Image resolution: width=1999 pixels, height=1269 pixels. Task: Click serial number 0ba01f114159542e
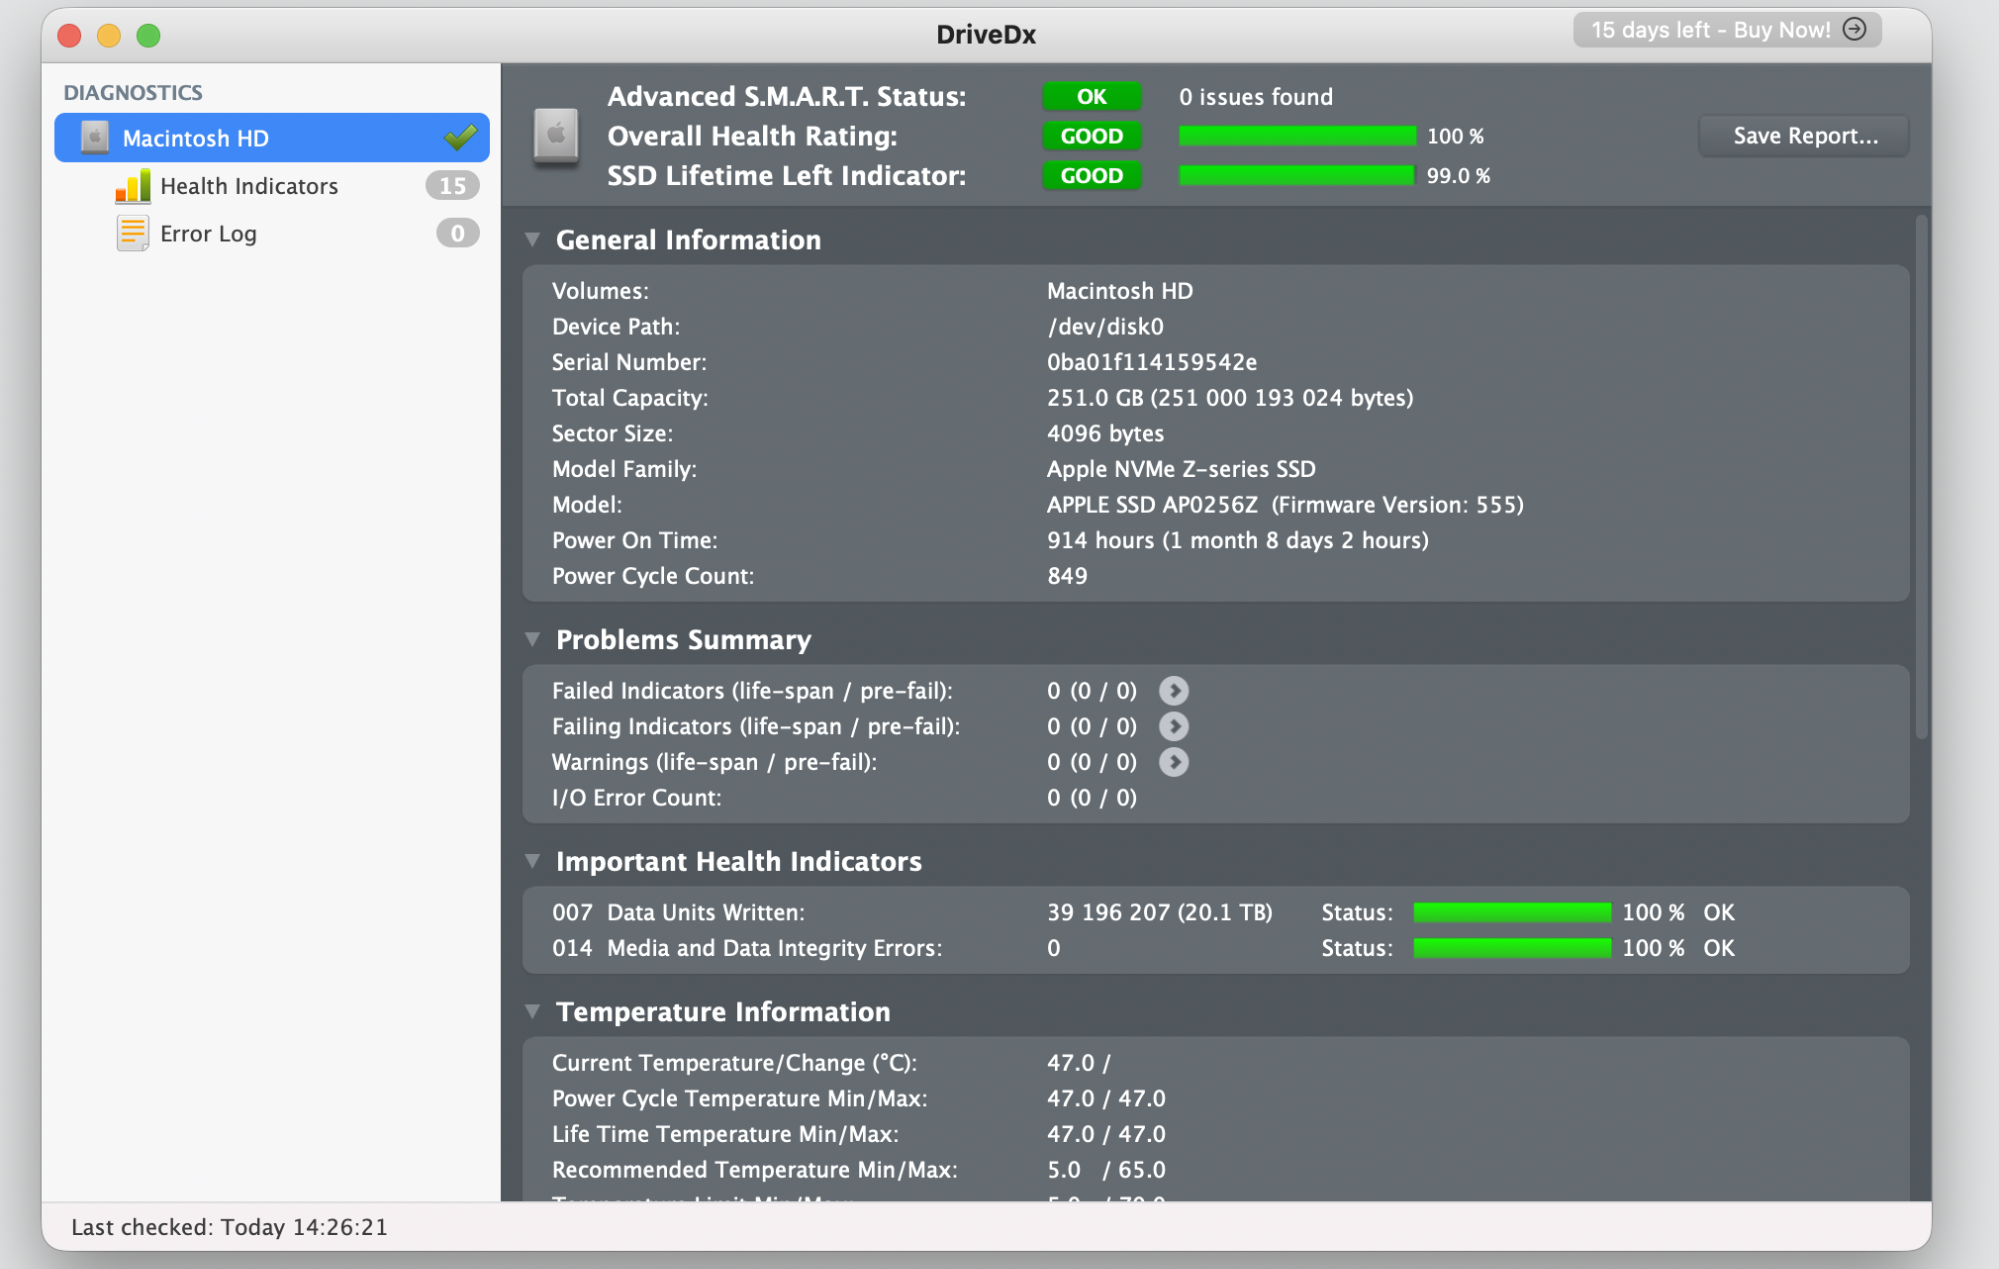[x=1151, y=362]
